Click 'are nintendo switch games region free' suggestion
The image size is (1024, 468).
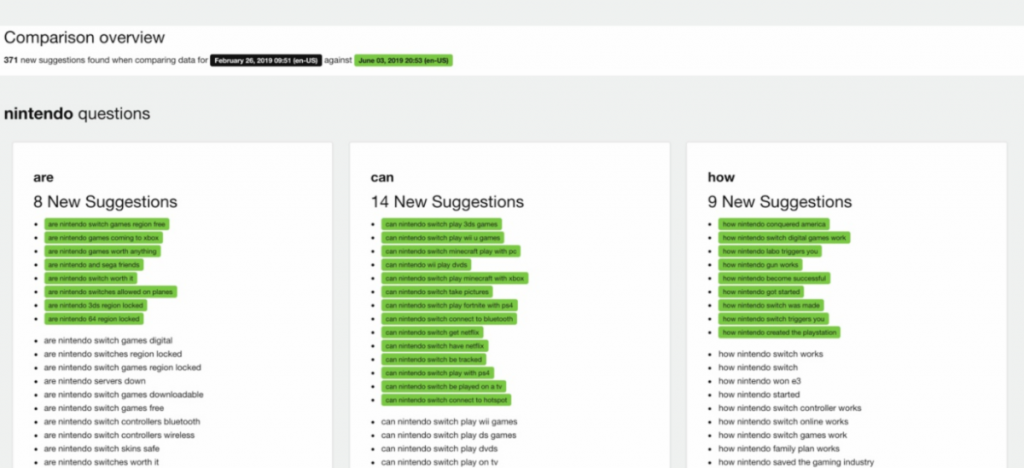(106, 224)
